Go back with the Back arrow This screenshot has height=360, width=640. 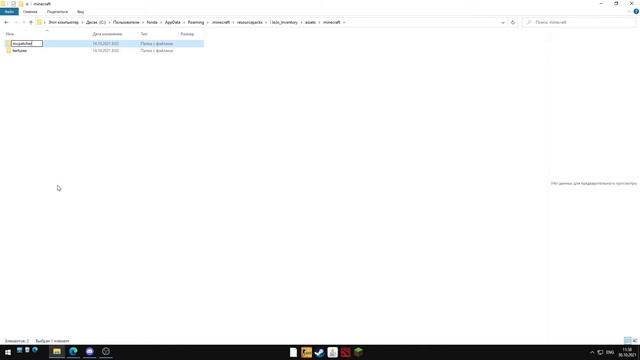tap(6, 22)
